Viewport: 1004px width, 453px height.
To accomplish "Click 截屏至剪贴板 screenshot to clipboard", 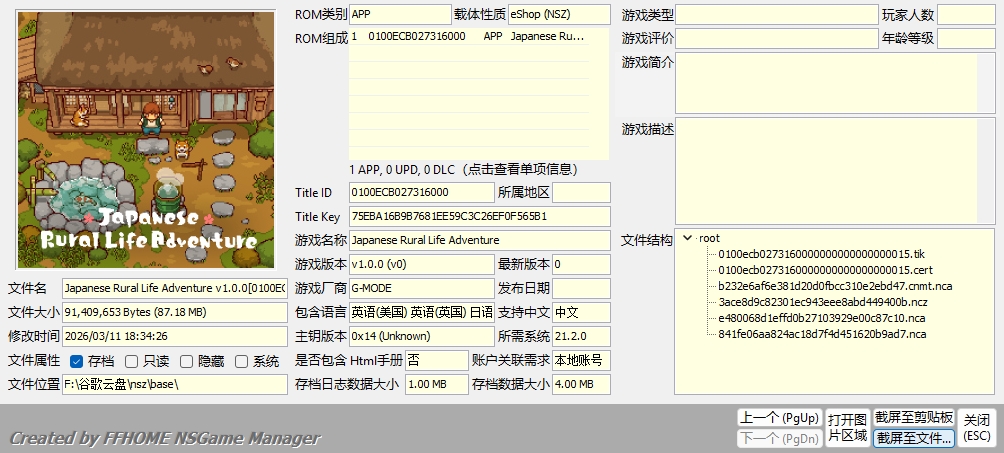I will (x=913, y=417).
